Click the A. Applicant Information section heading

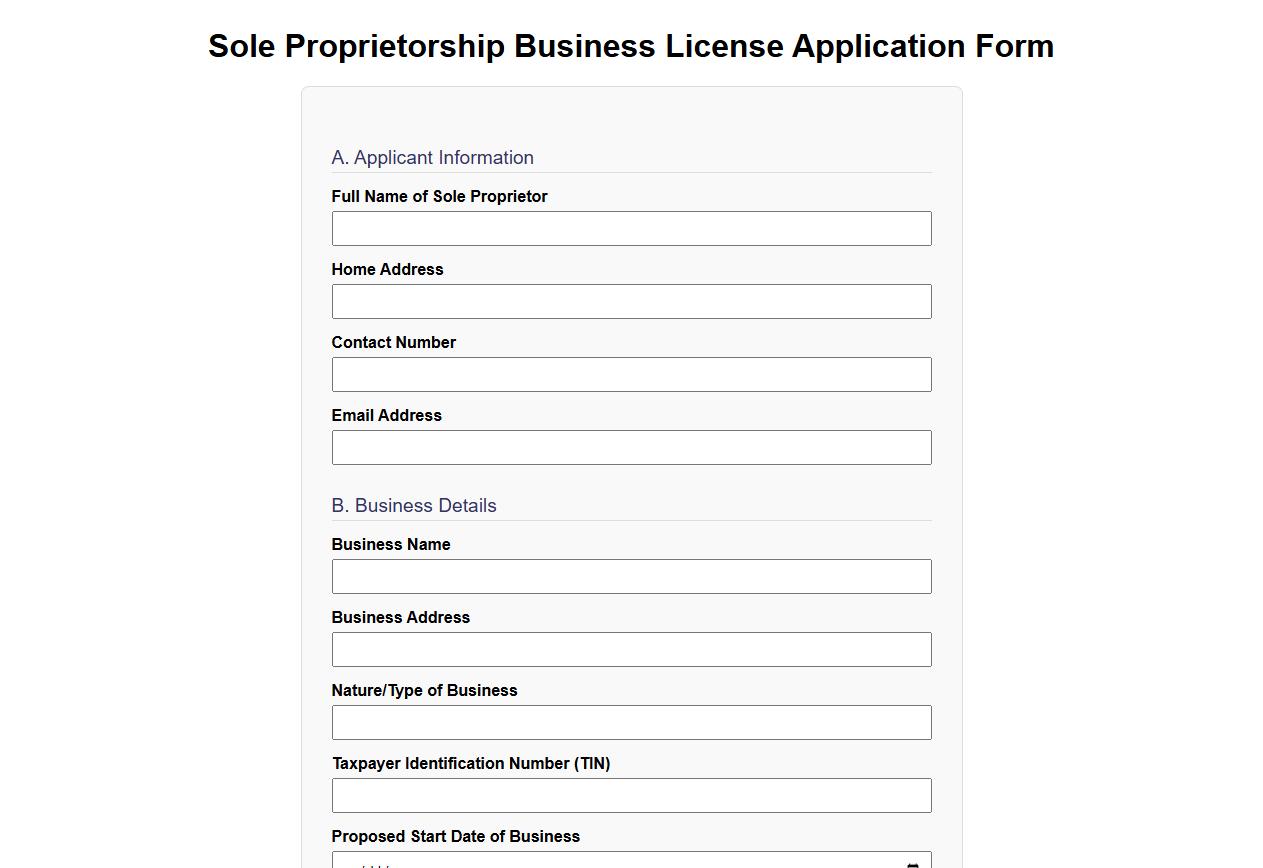(433, 157)
